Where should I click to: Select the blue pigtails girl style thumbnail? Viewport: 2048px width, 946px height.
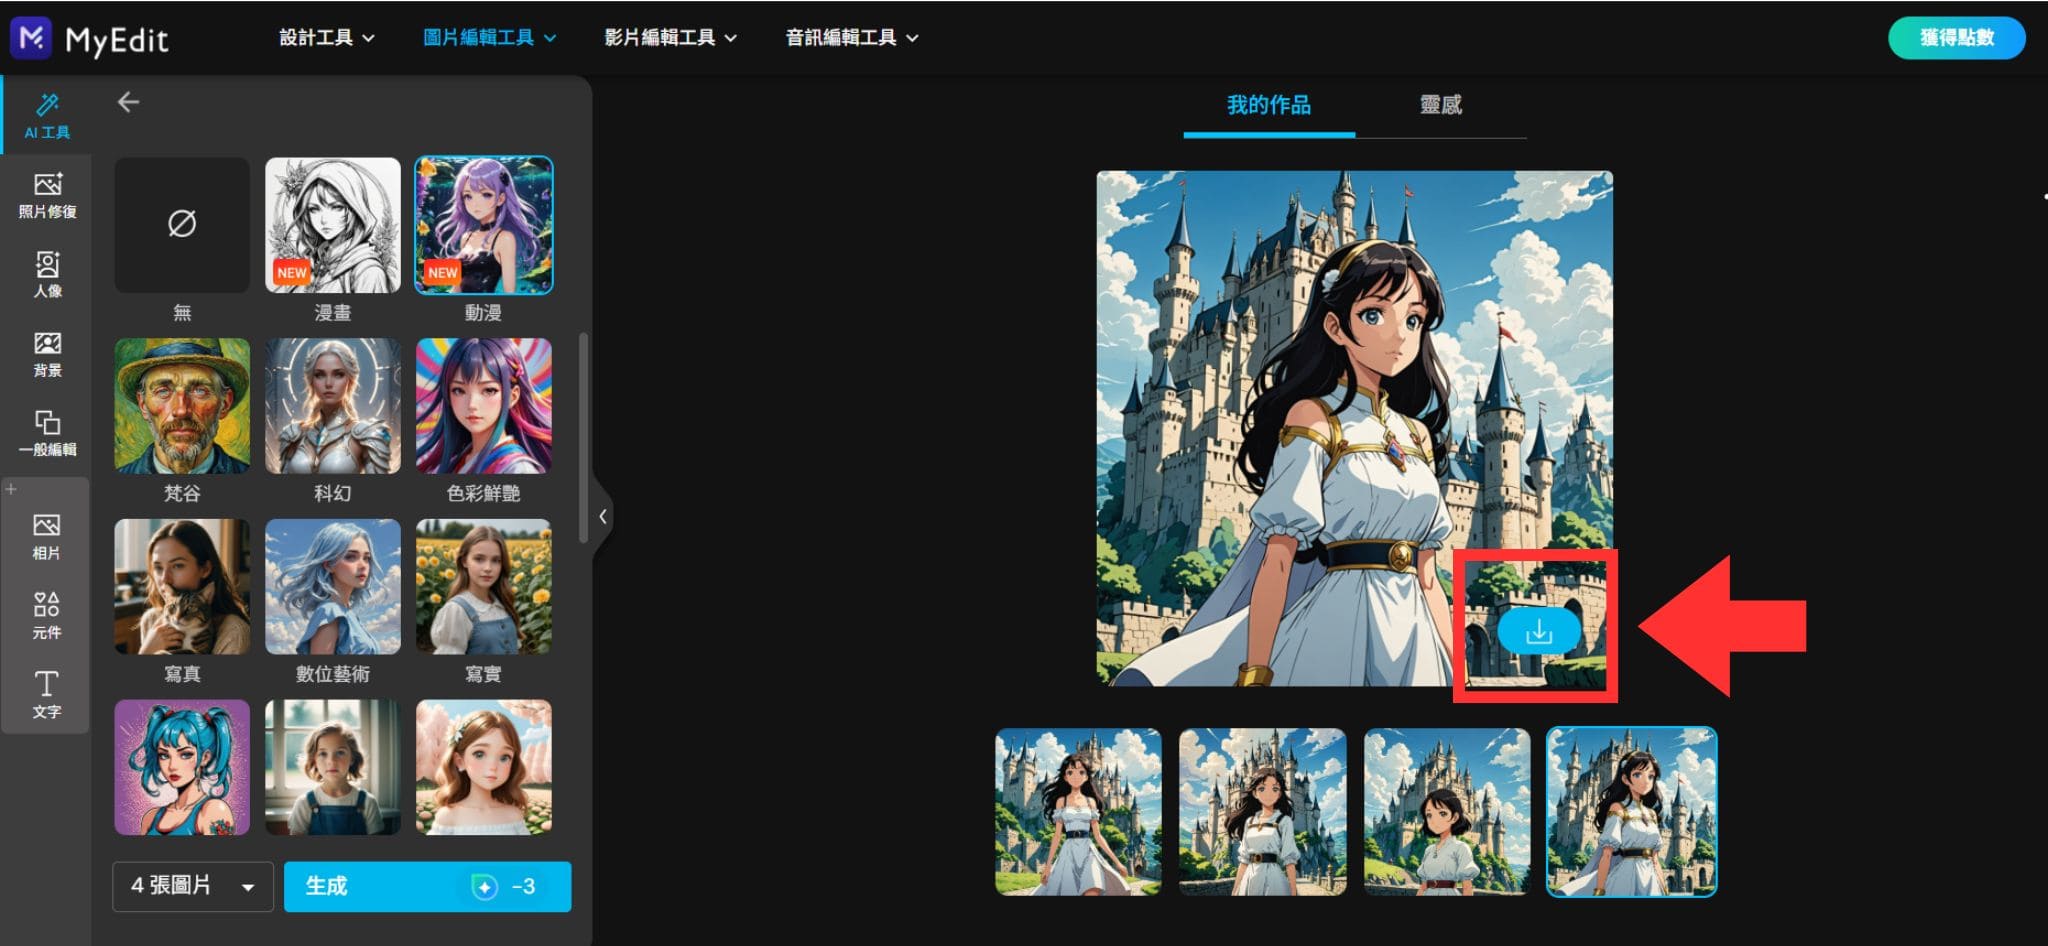pos(182,767)
